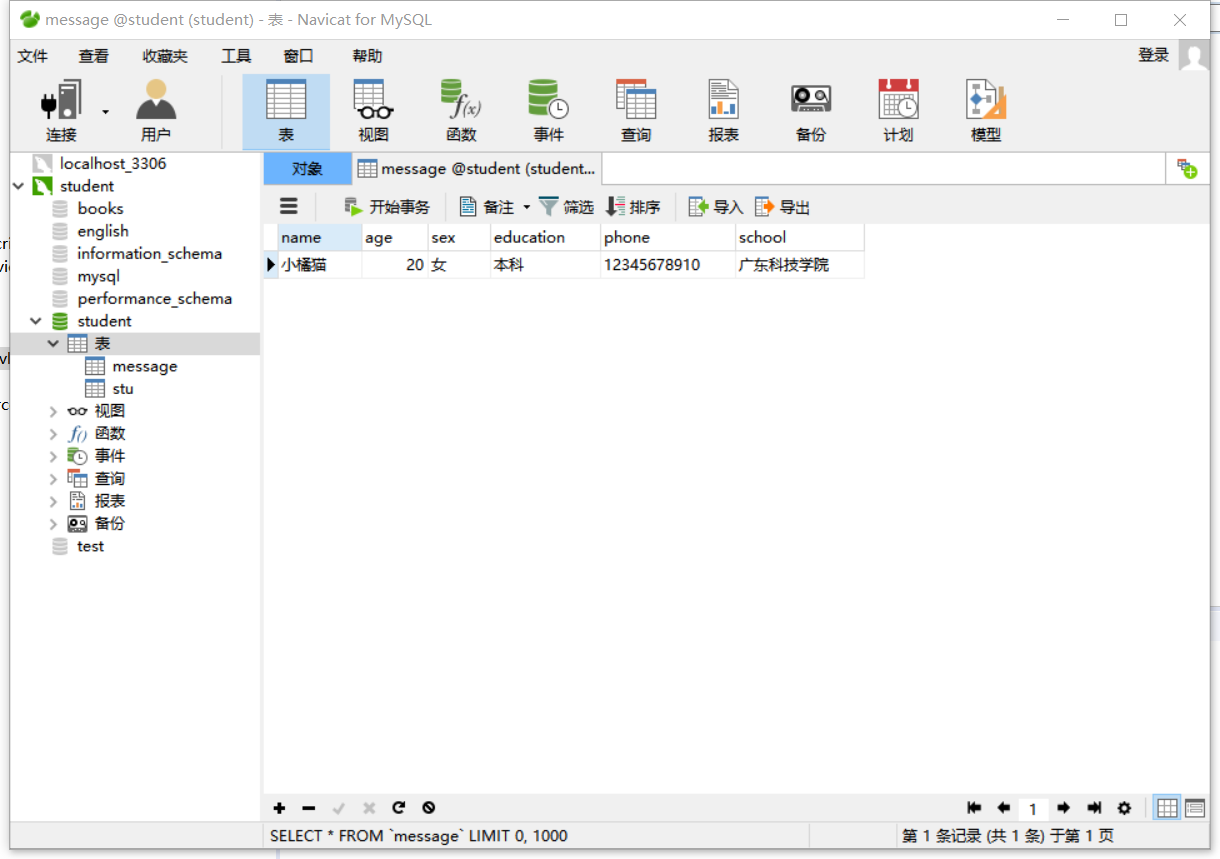Expand the 事件 events node
The width and height of the screenshot is (1220, 859).
coord(53,456)
